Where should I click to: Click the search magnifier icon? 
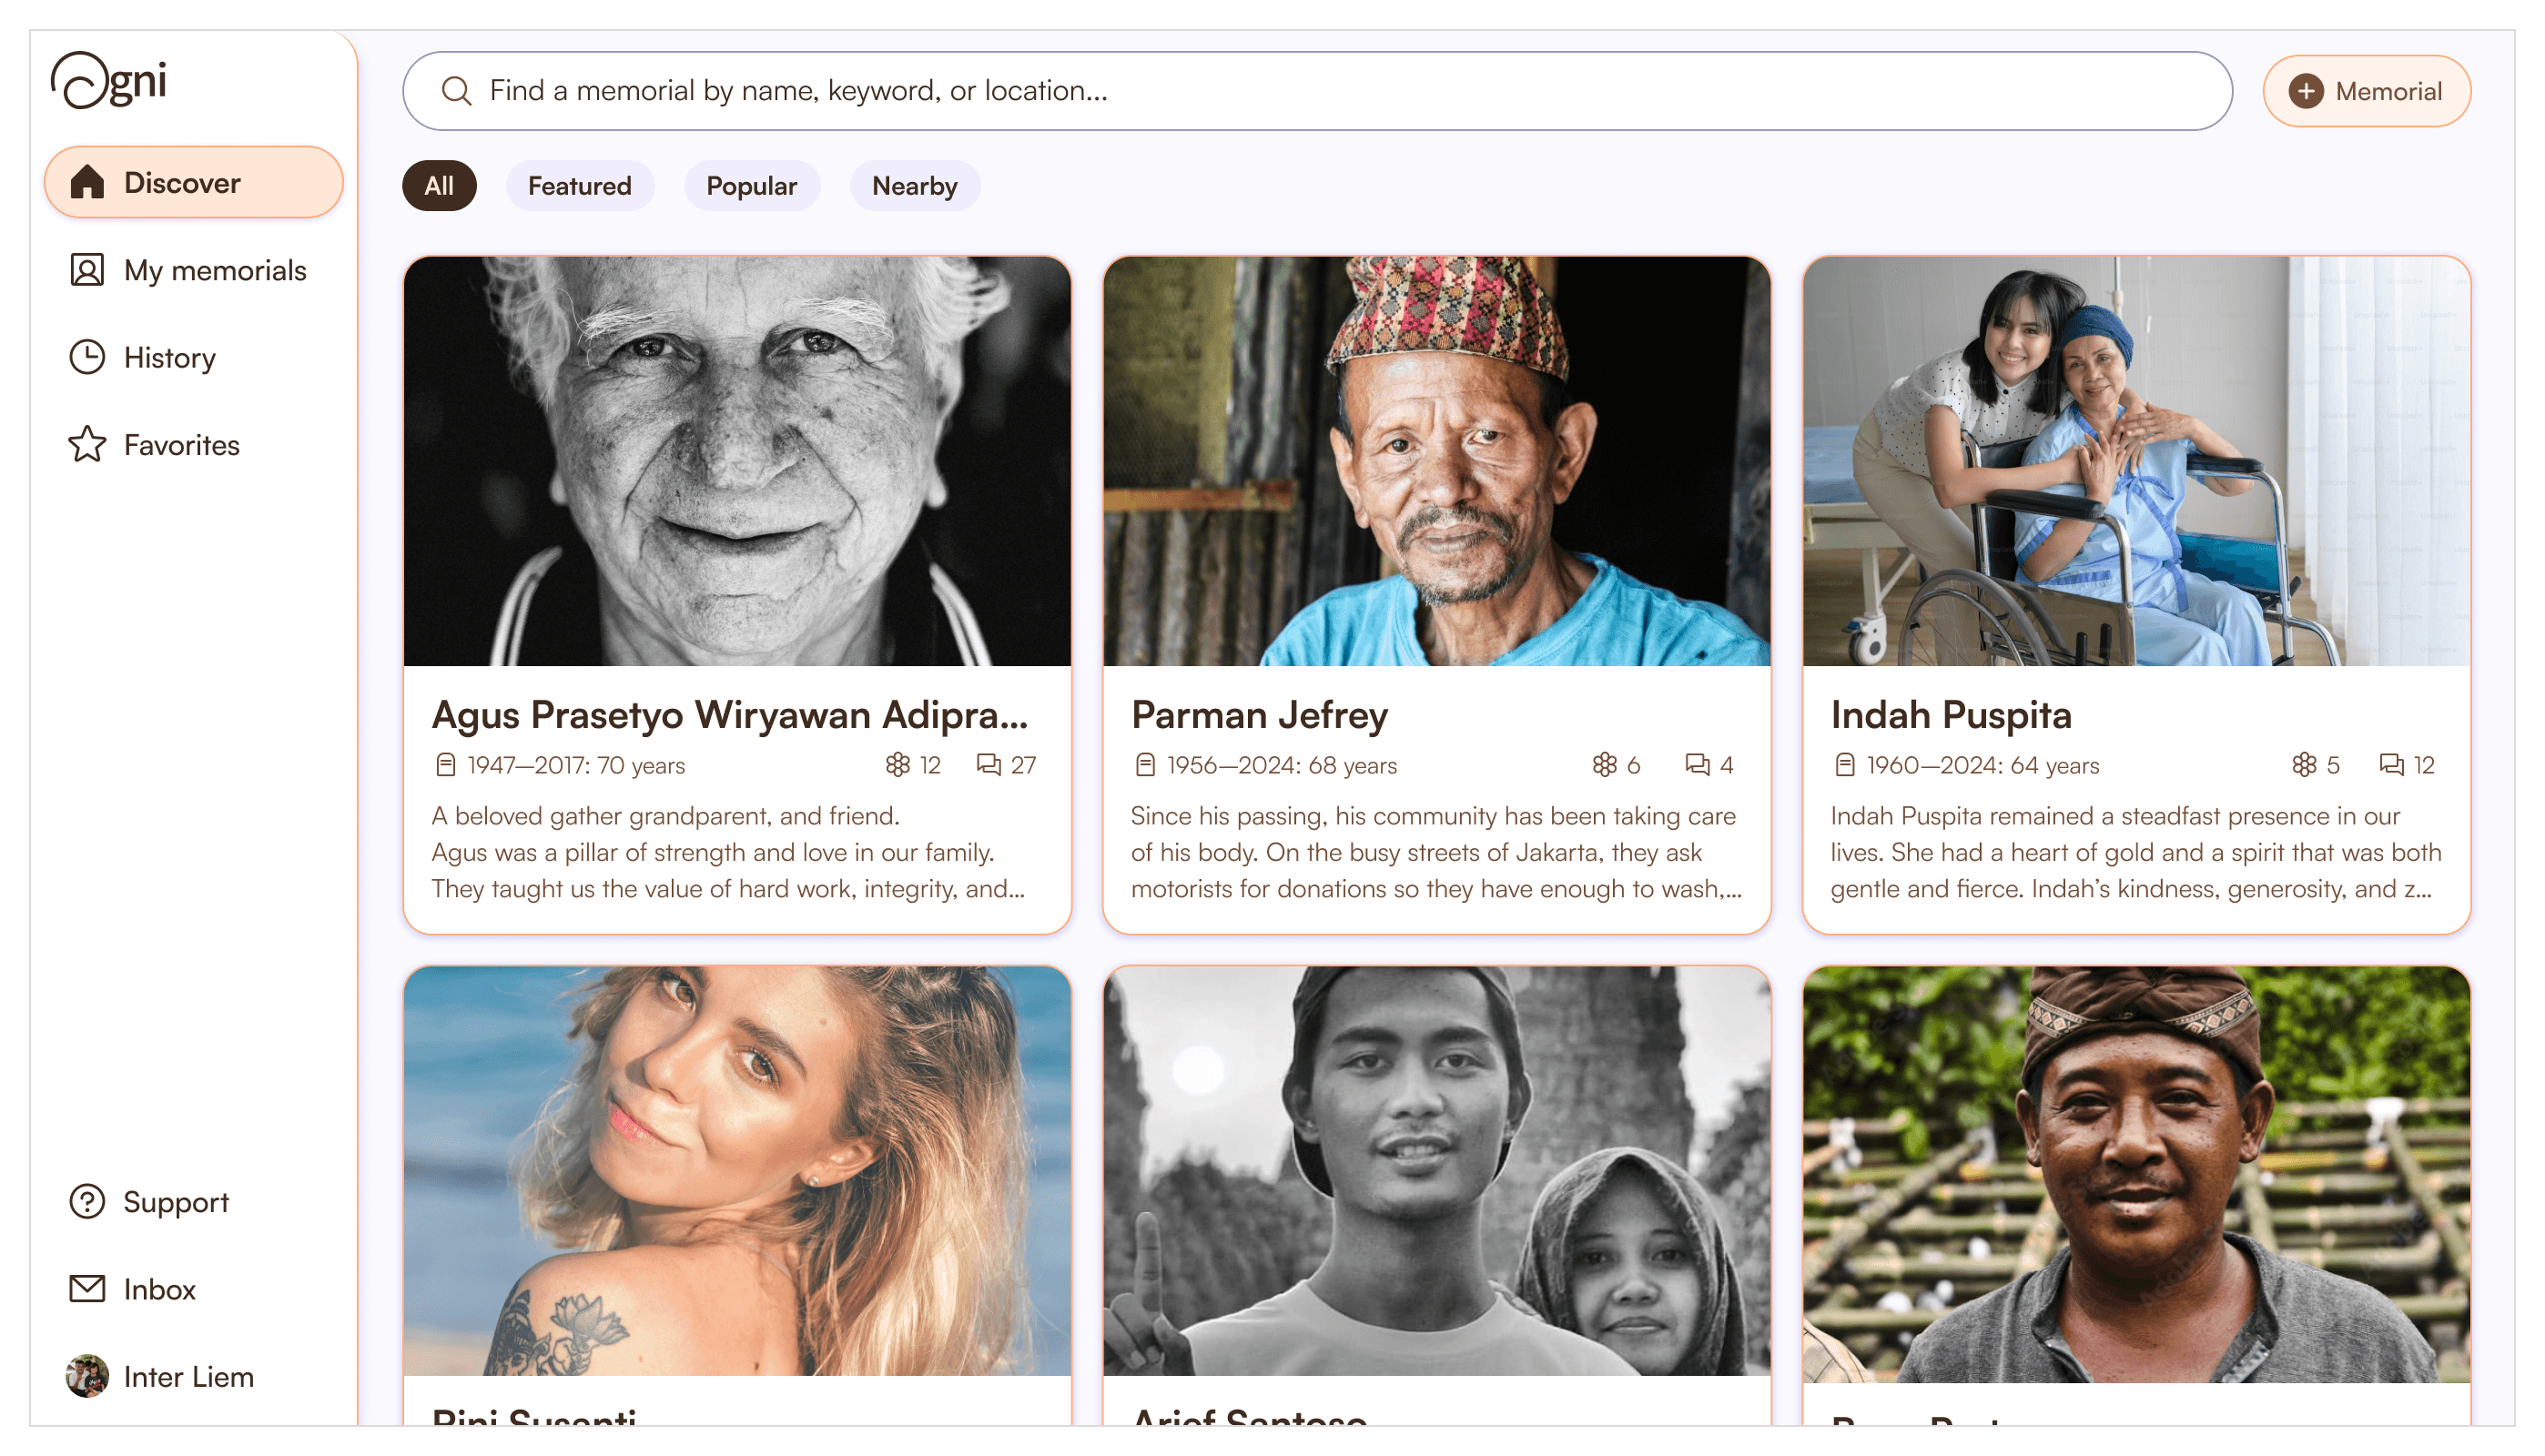(456, 91)
